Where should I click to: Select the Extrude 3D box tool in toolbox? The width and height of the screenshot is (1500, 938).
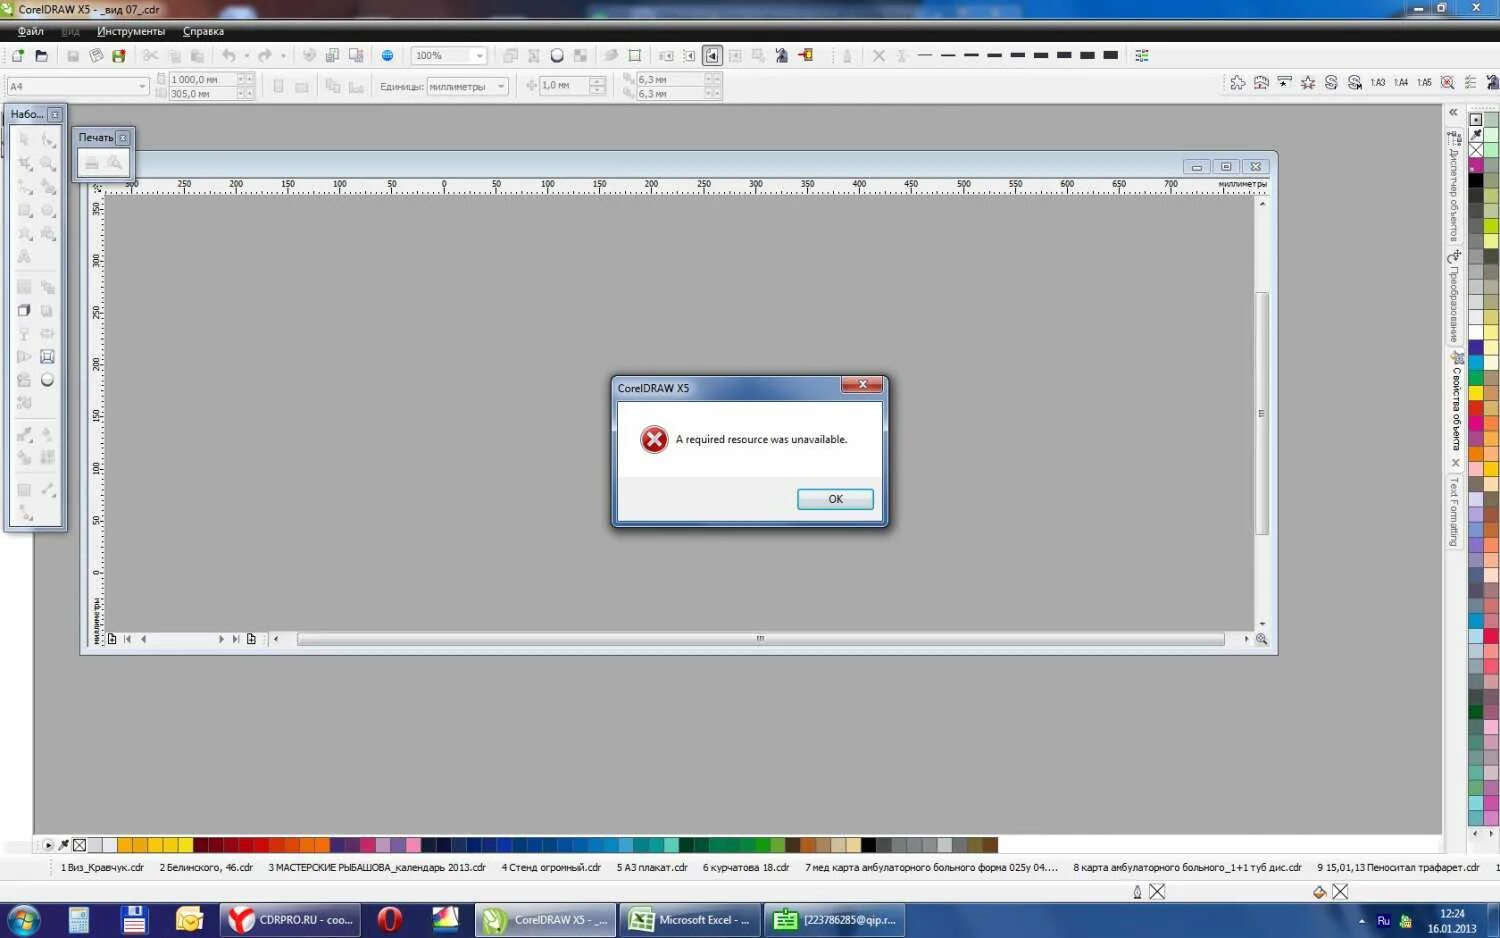pos(24,310)
